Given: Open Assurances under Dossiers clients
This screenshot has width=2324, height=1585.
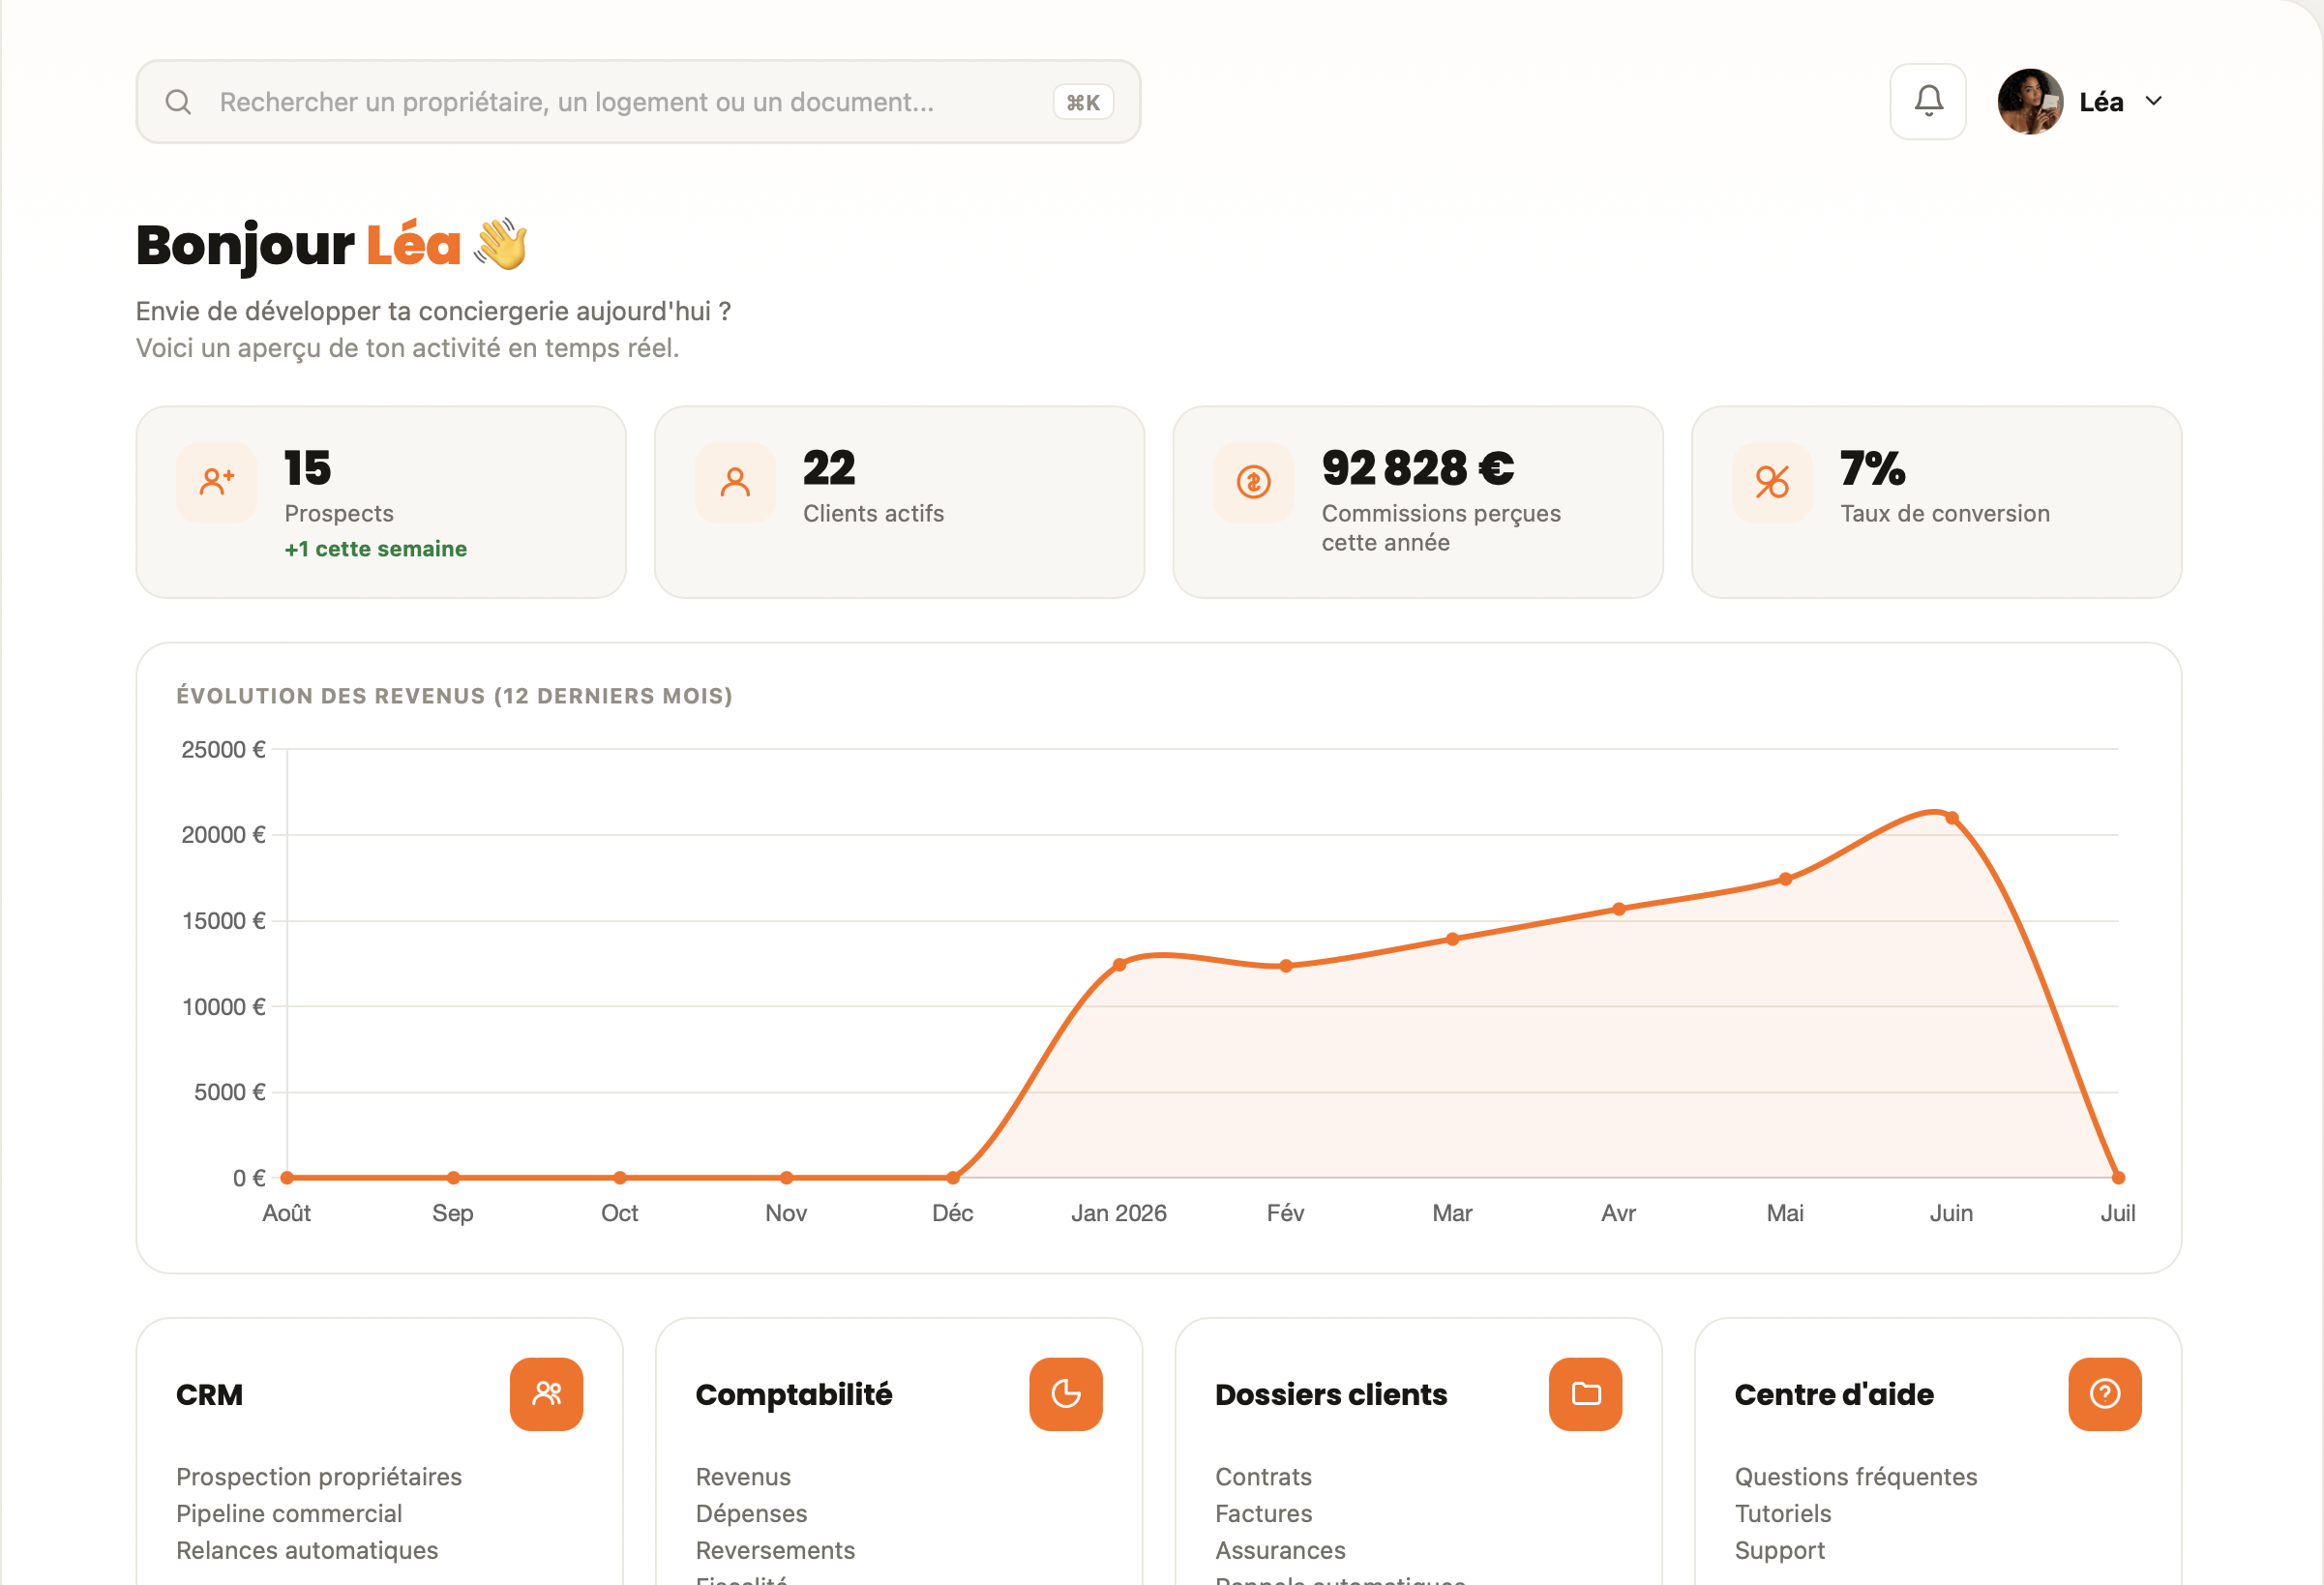Looking at the screenshot, I should [x=1280, y=1550].
